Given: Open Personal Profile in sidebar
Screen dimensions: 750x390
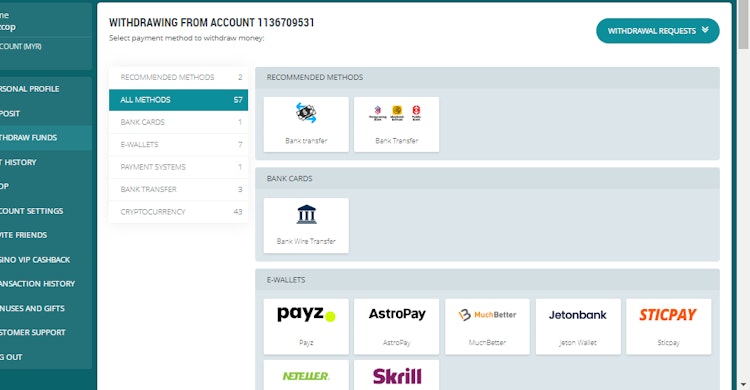Looking at the screenshot, I should [x=46, y=89].
